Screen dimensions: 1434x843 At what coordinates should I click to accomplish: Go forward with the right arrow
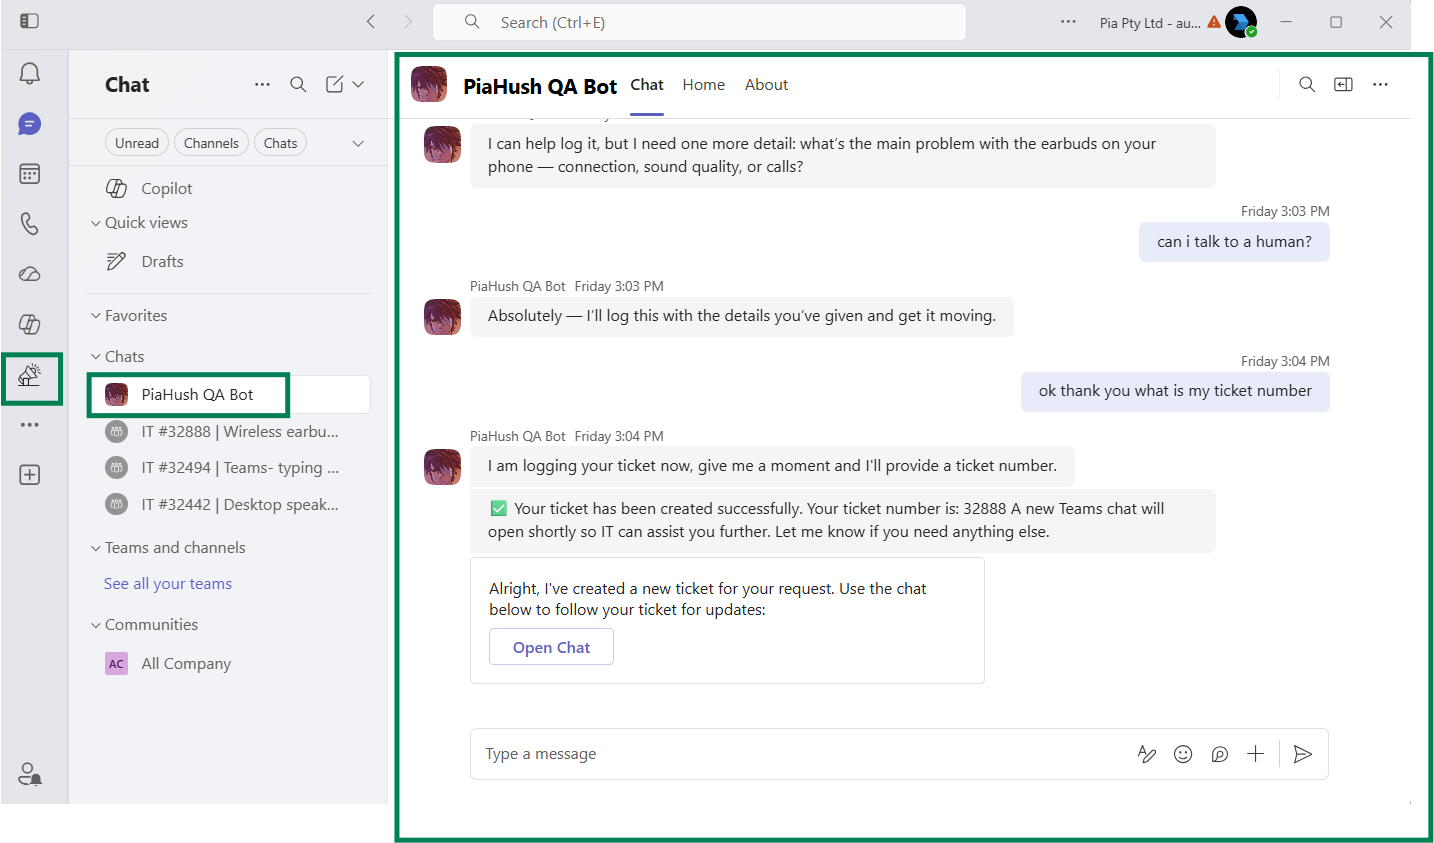(x=407, y=21)
